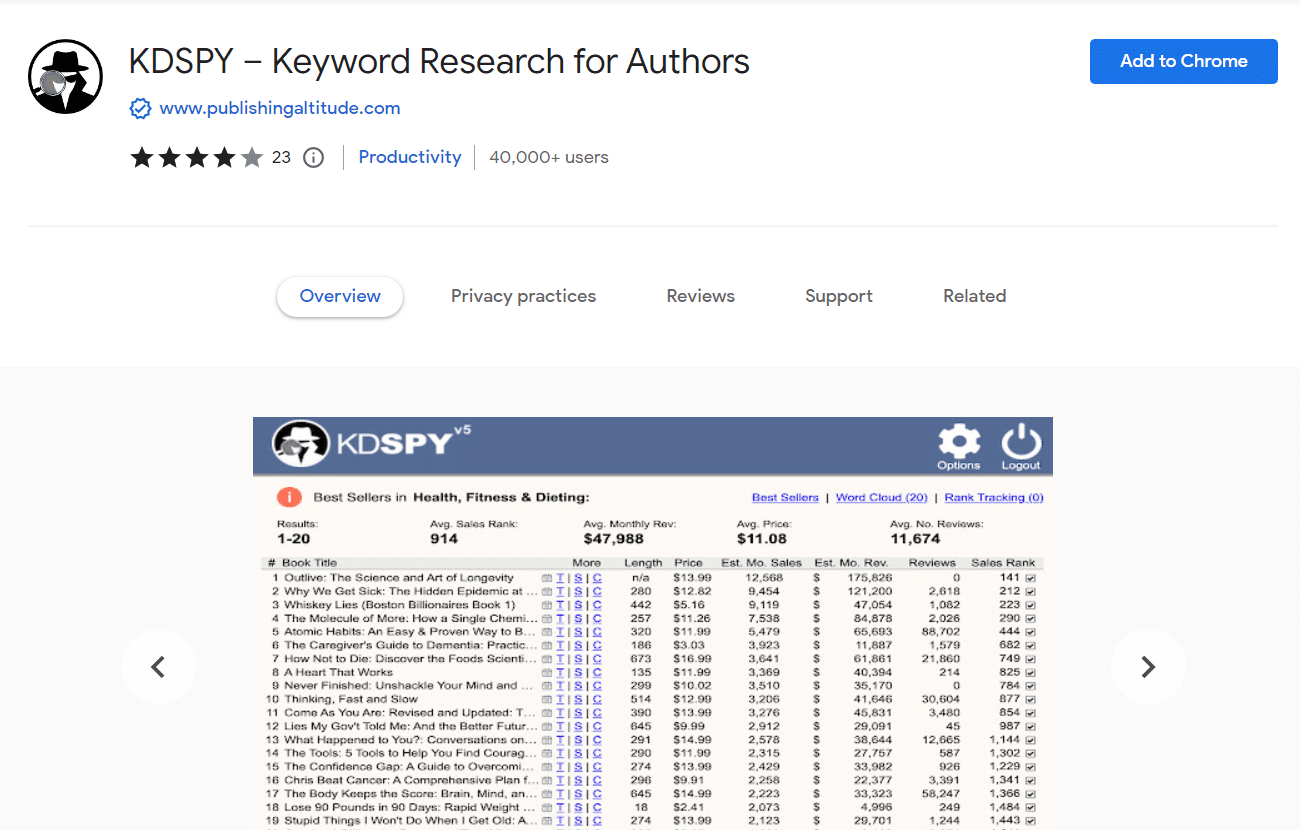Open the Word Cloud (20) link
The width and height of the screenshot is (1300, 830).
882,497
